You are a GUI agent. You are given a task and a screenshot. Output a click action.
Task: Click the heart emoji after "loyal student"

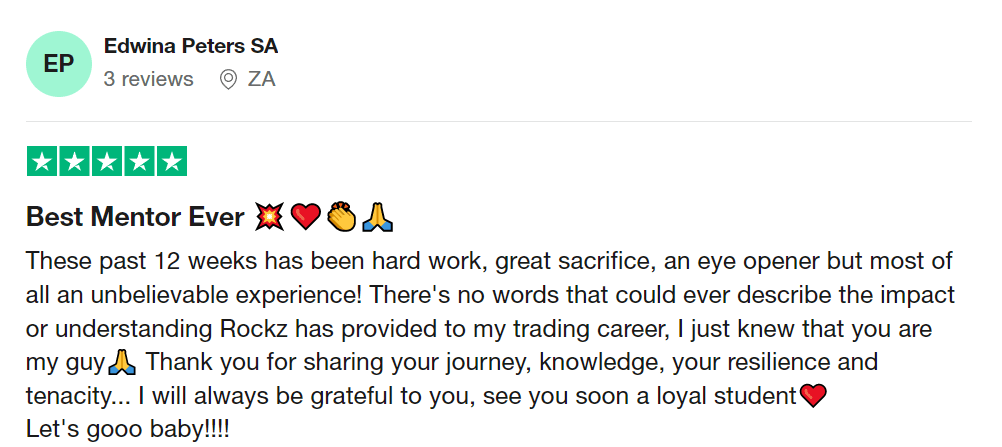(814, 396)
